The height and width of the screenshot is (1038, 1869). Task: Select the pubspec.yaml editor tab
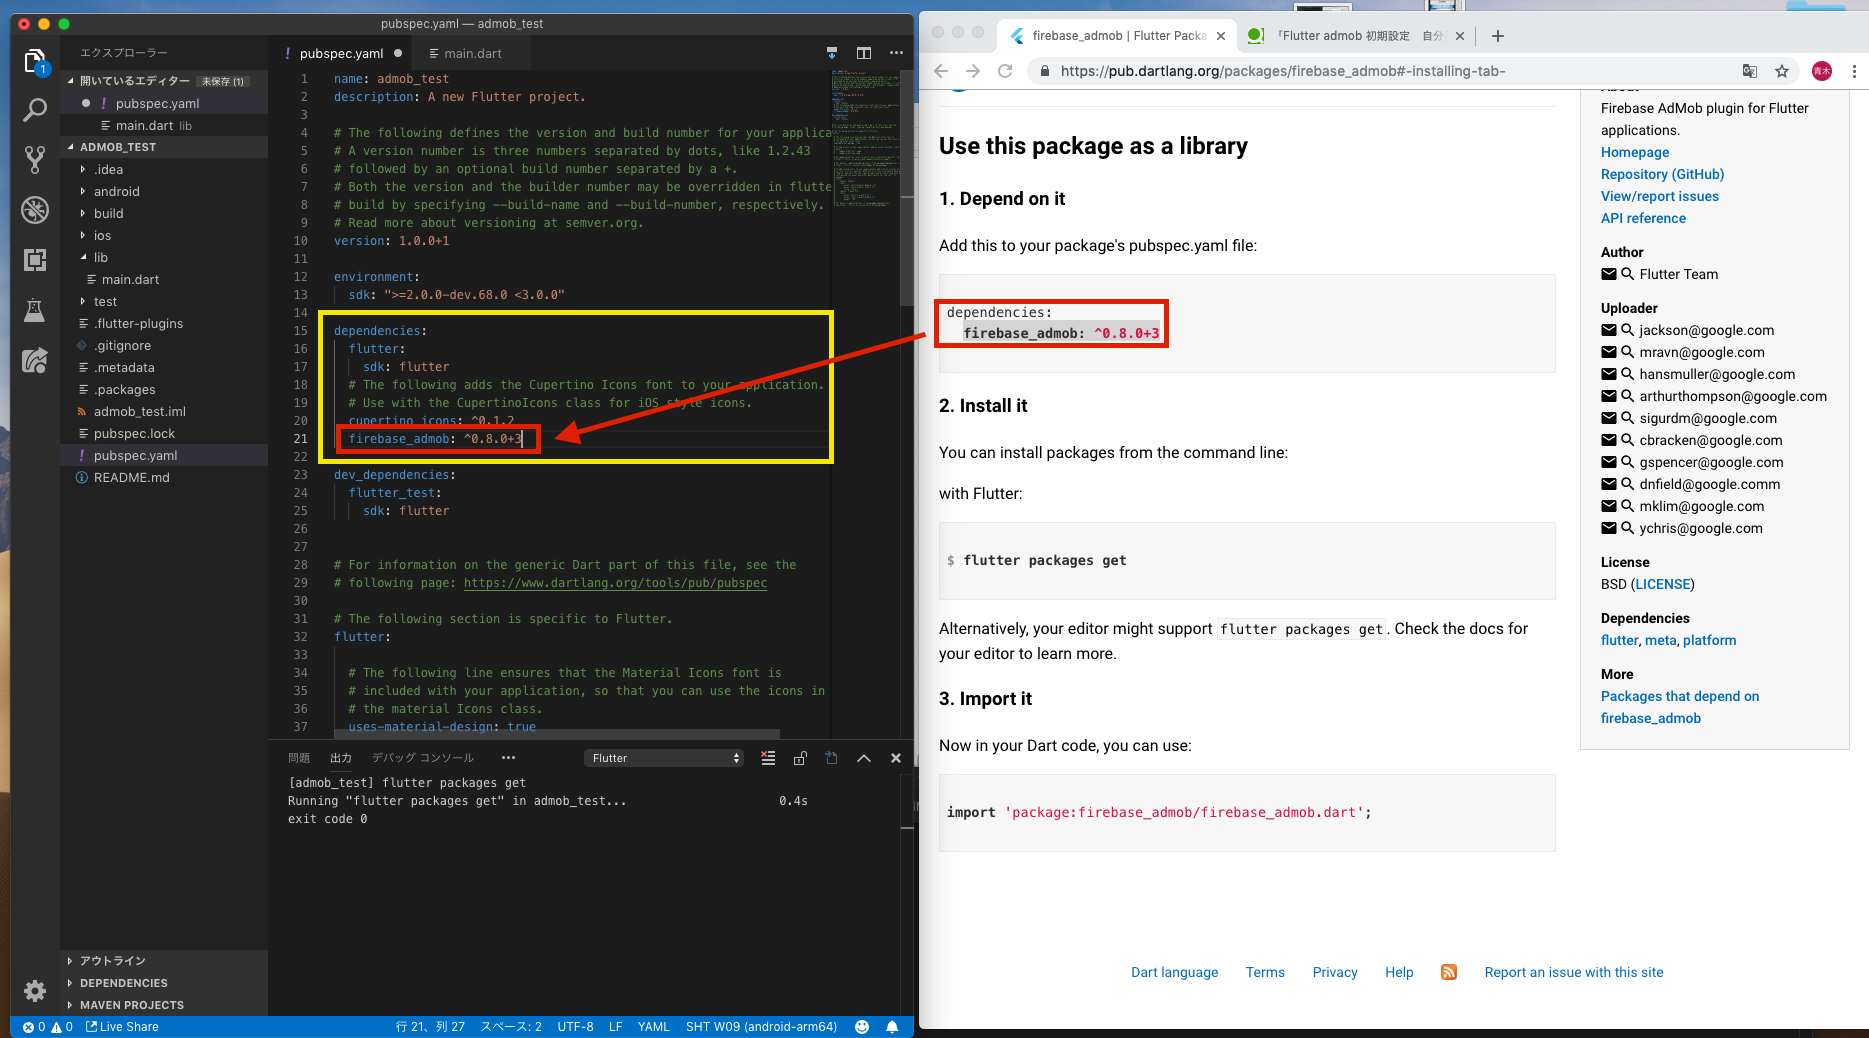tap(342, 53)
